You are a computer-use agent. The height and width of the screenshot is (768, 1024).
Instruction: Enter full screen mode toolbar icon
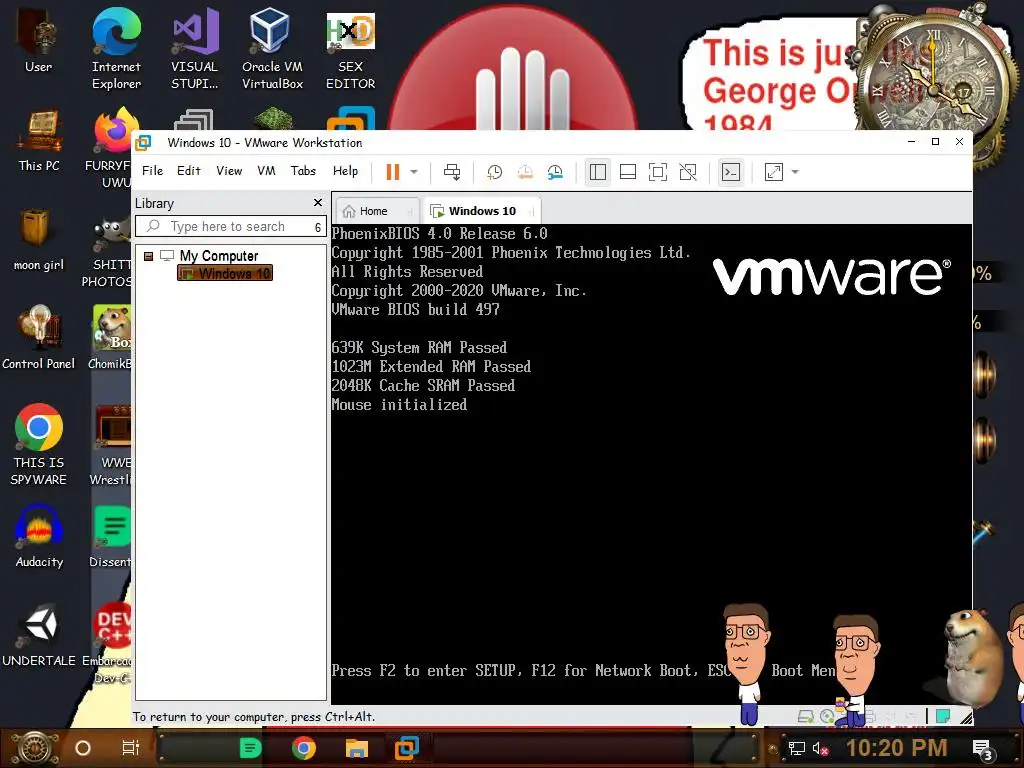click(x=658, y=172)
